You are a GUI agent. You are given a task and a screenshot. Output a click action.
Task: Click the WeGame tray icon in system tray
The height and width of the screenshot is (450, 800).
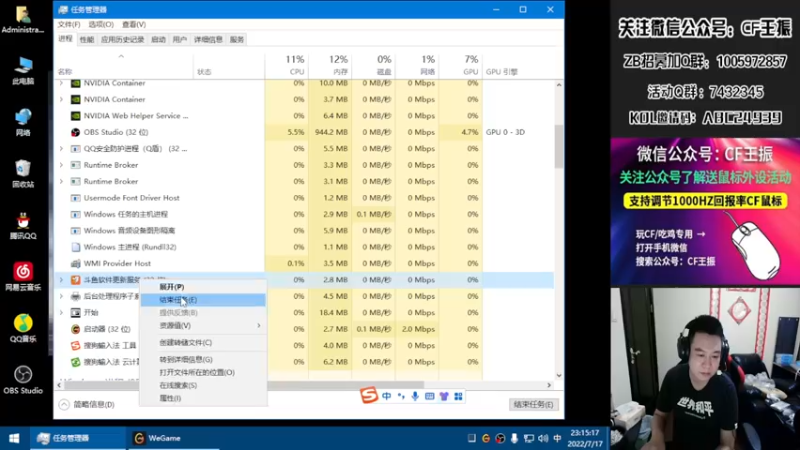(486, 438)
